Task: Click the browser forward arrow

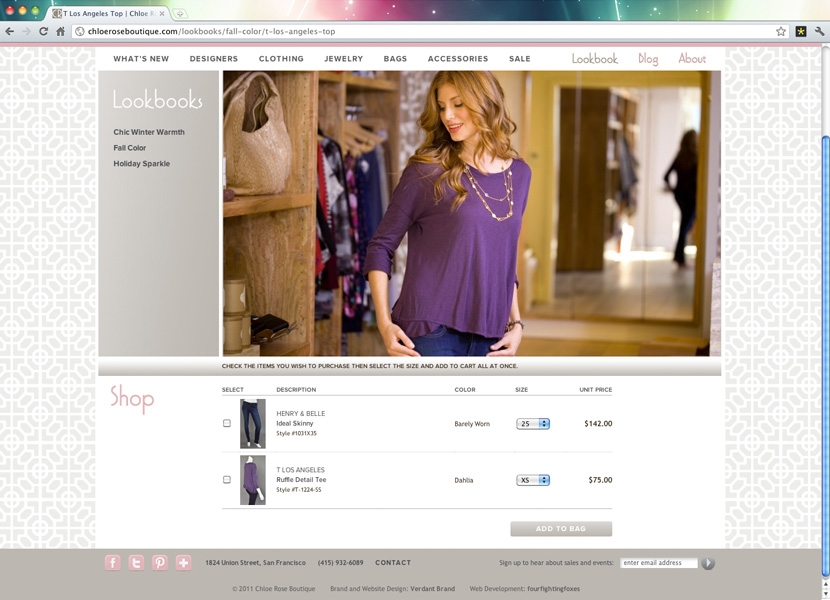Action: [26, 31]
